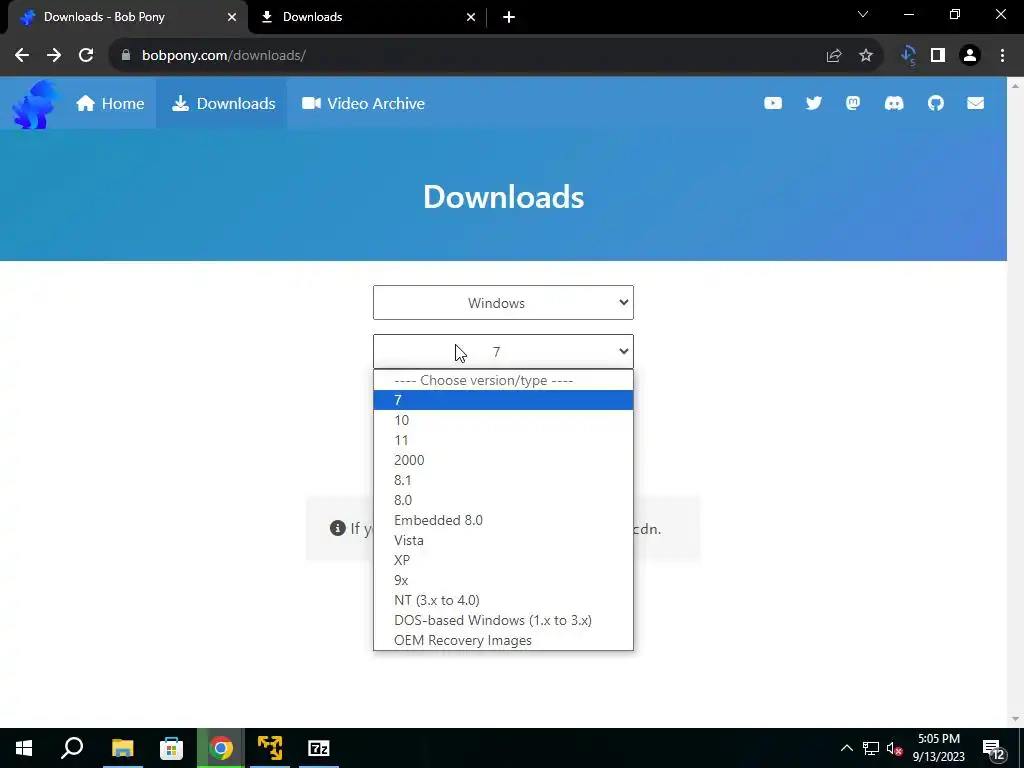The height and width of the screenshot is (768, 1024).
Task: Choose OEM Recovery Images option
Action: click(x=503, y=641)
